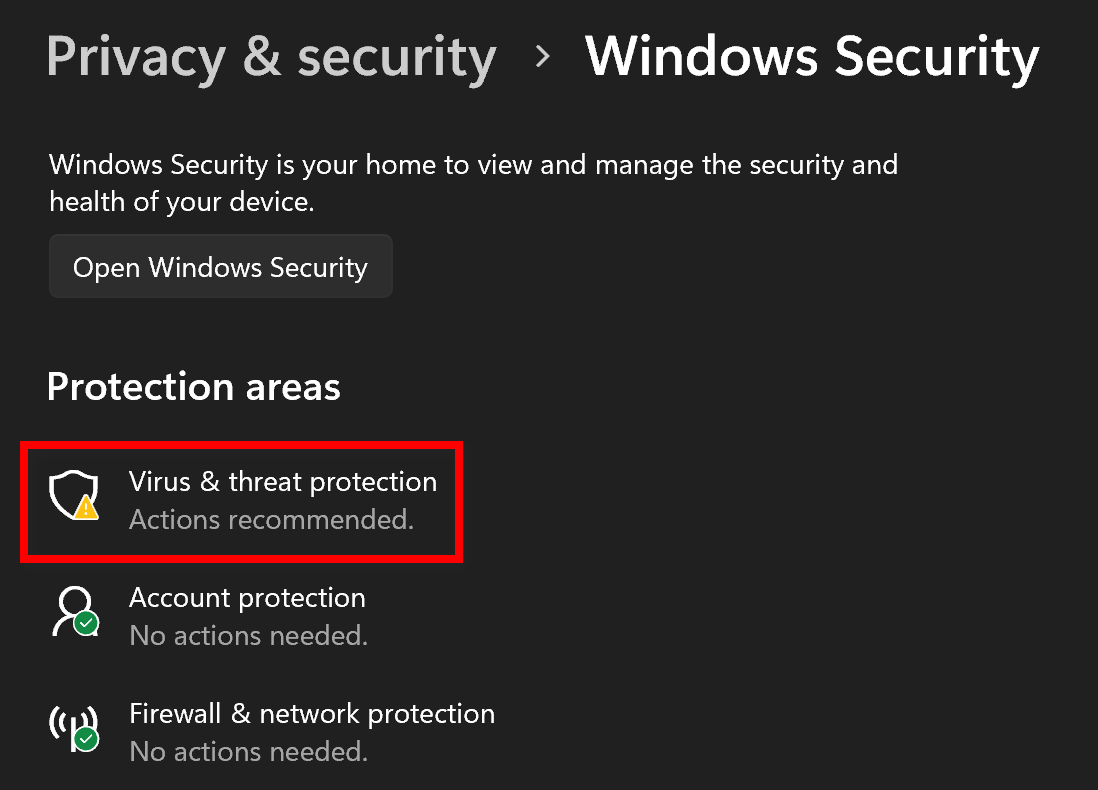1098x790 pixels.
Task: Click the Windows Security page title
Action: click(x=812, y=57)
